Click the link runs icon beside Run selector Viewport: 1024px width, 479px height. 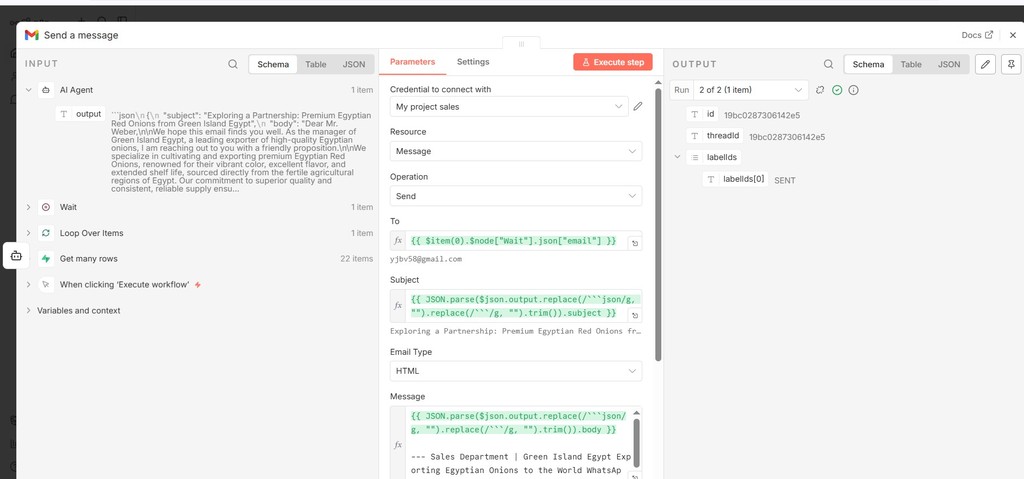[x=821, y=90]
